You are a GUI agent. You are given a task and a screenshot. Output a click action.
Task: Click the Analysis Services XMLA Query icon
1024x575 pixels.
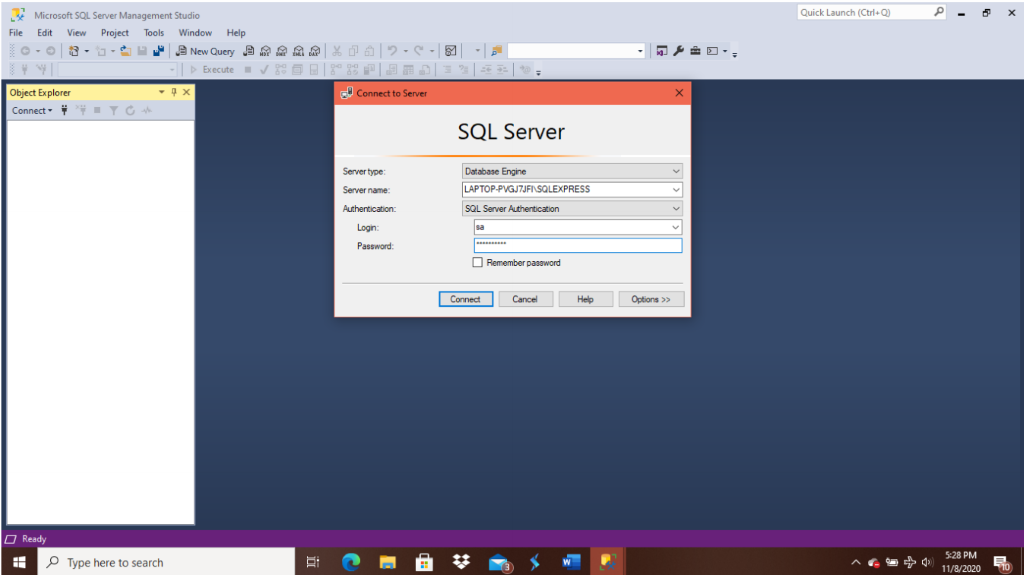click(x=298, y=51)
